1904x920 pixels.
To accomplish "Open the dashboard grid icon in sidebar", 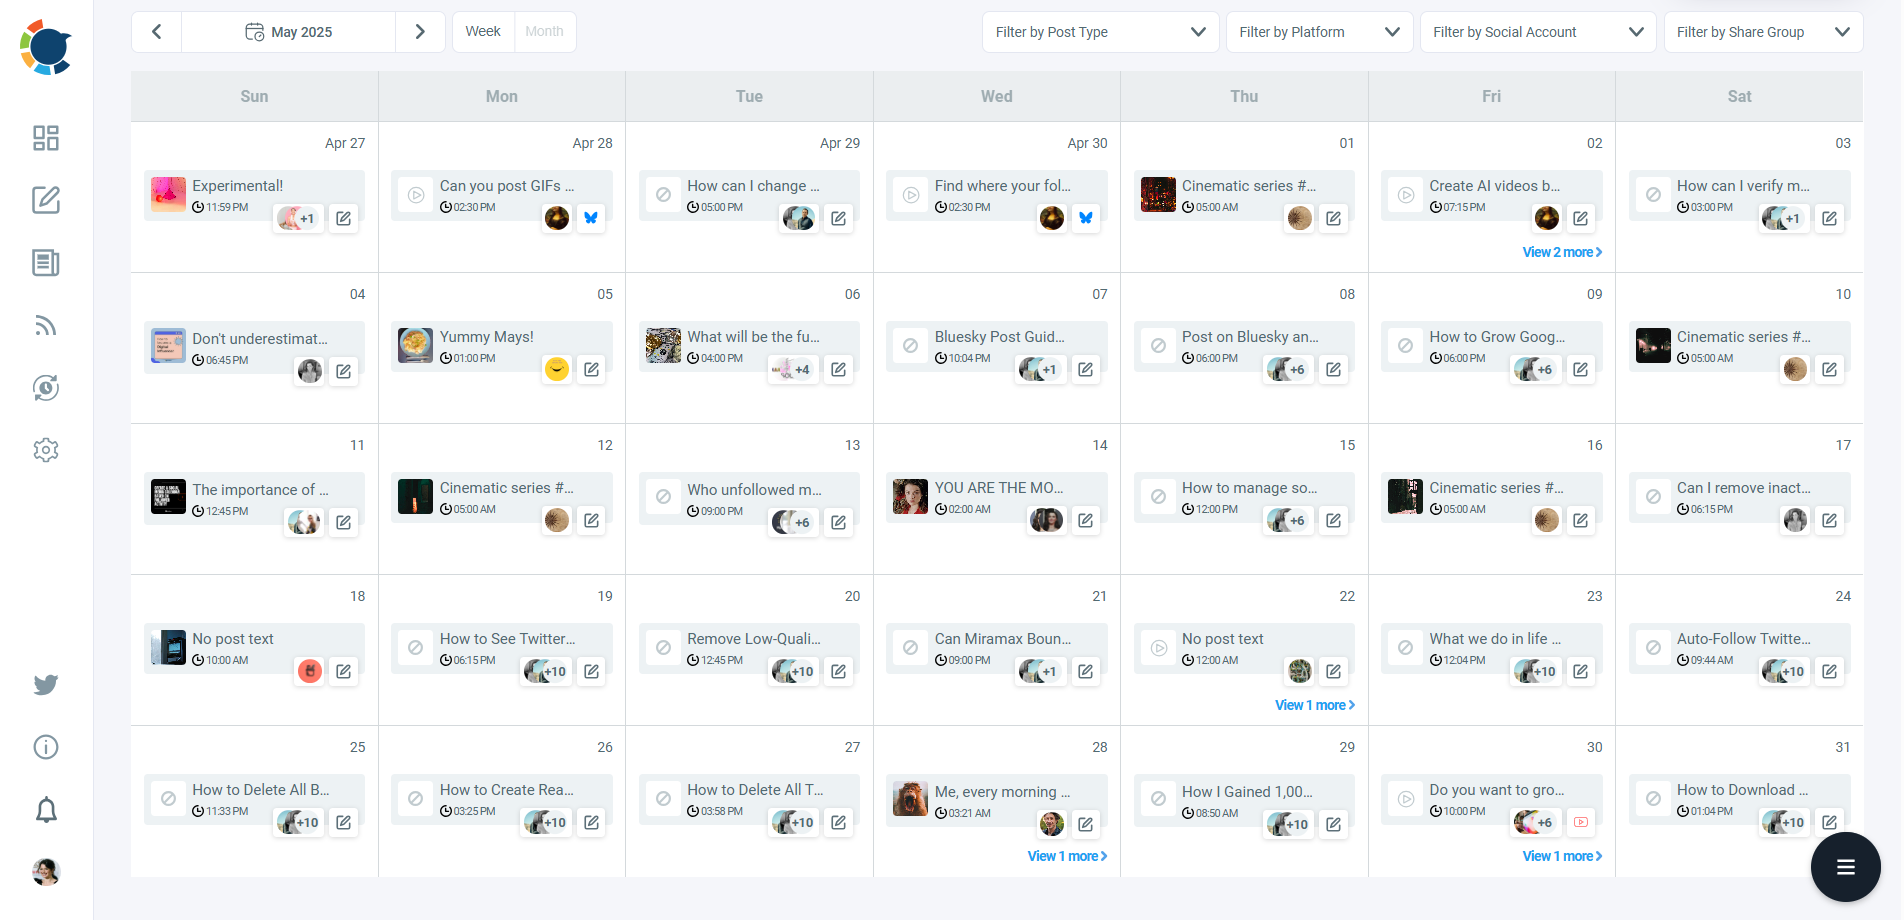I will pos(45,138).
